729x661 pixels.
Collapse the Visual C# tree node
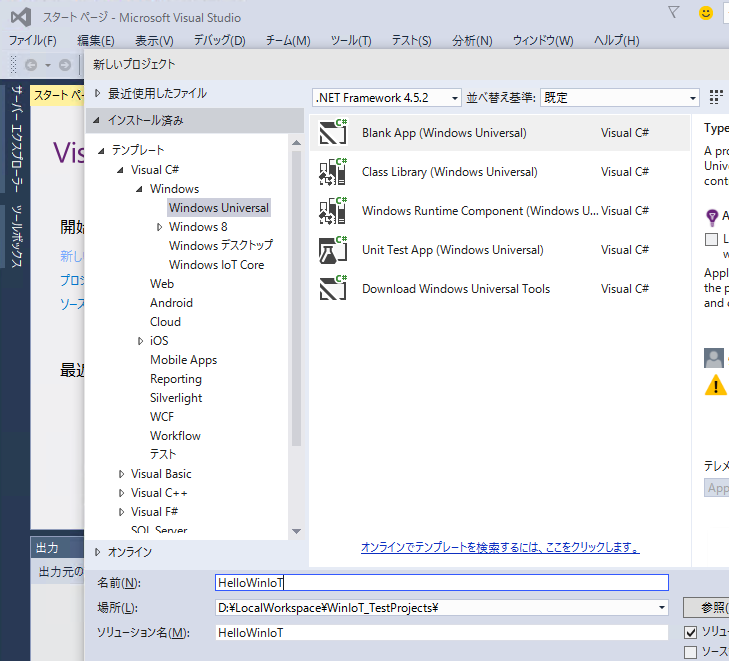pyautogui.click(x=120, y=170)
